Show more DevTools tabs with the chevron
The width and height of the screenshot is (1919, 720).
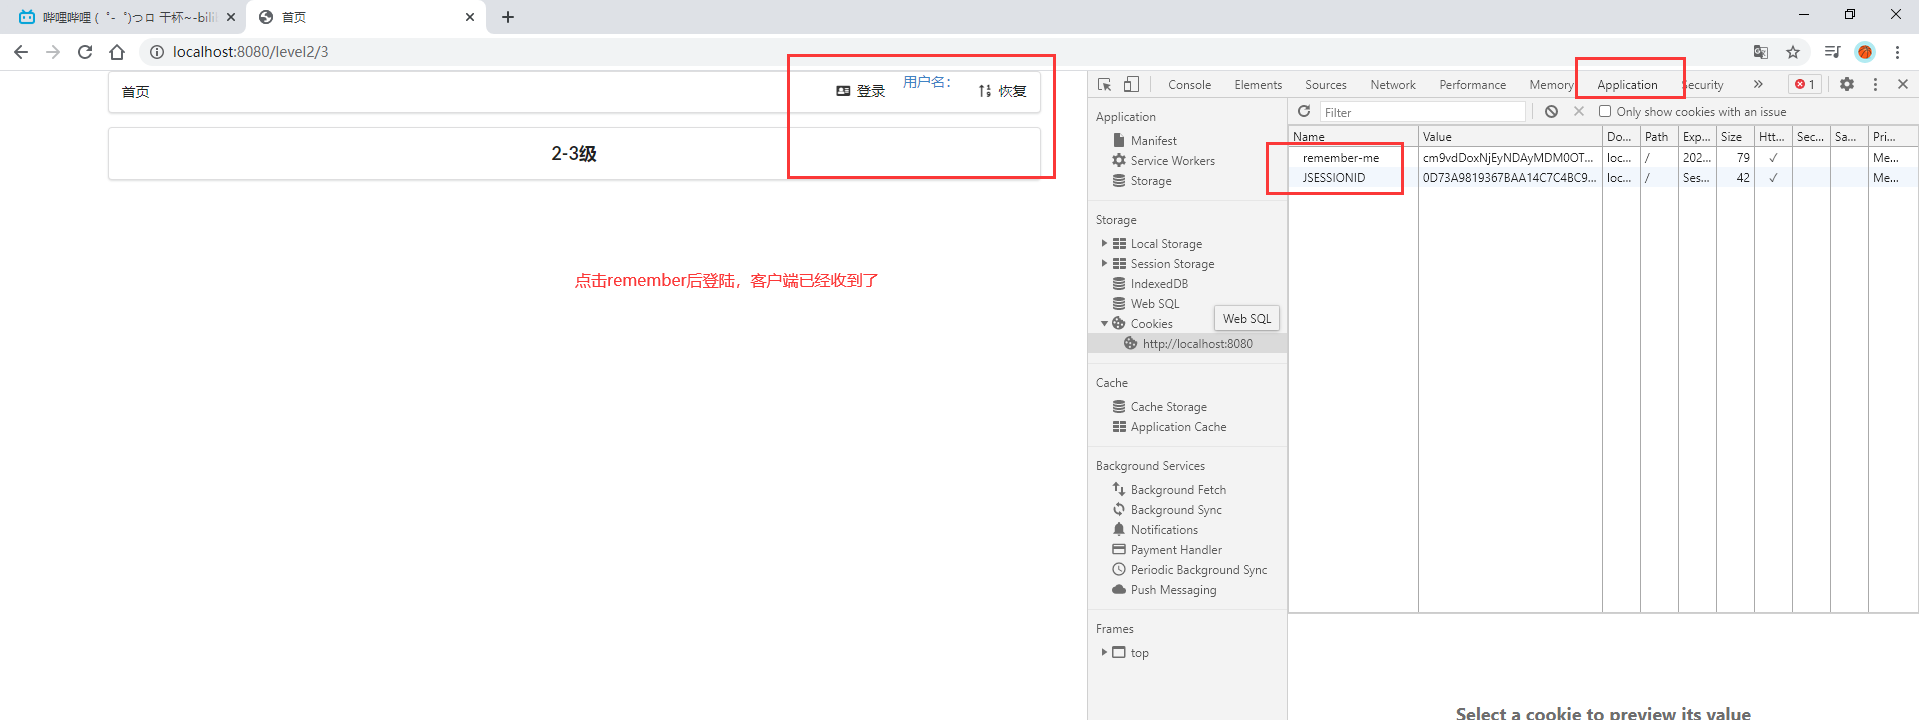coord(1758,84)
